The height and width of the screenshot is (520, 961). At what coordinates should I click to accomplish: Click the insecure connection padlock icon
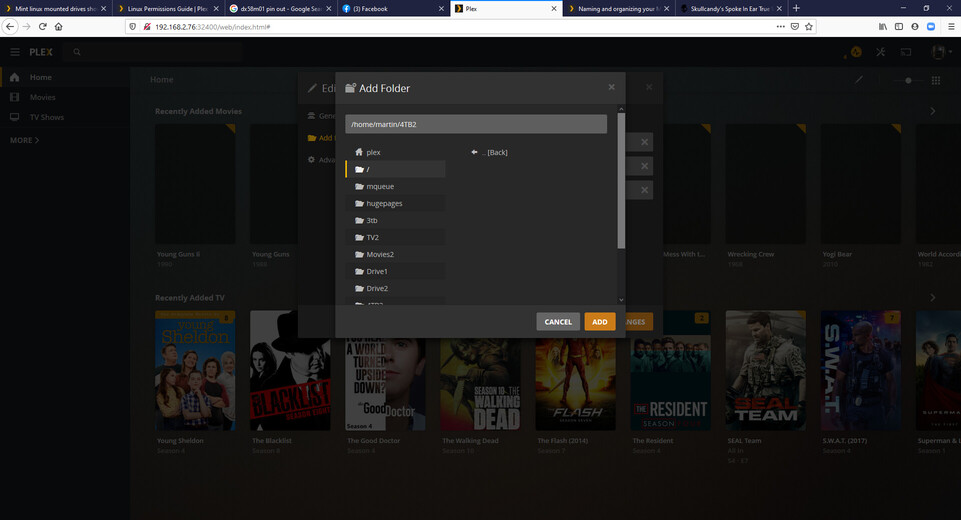pyautogui.click(x=146, y=26)
